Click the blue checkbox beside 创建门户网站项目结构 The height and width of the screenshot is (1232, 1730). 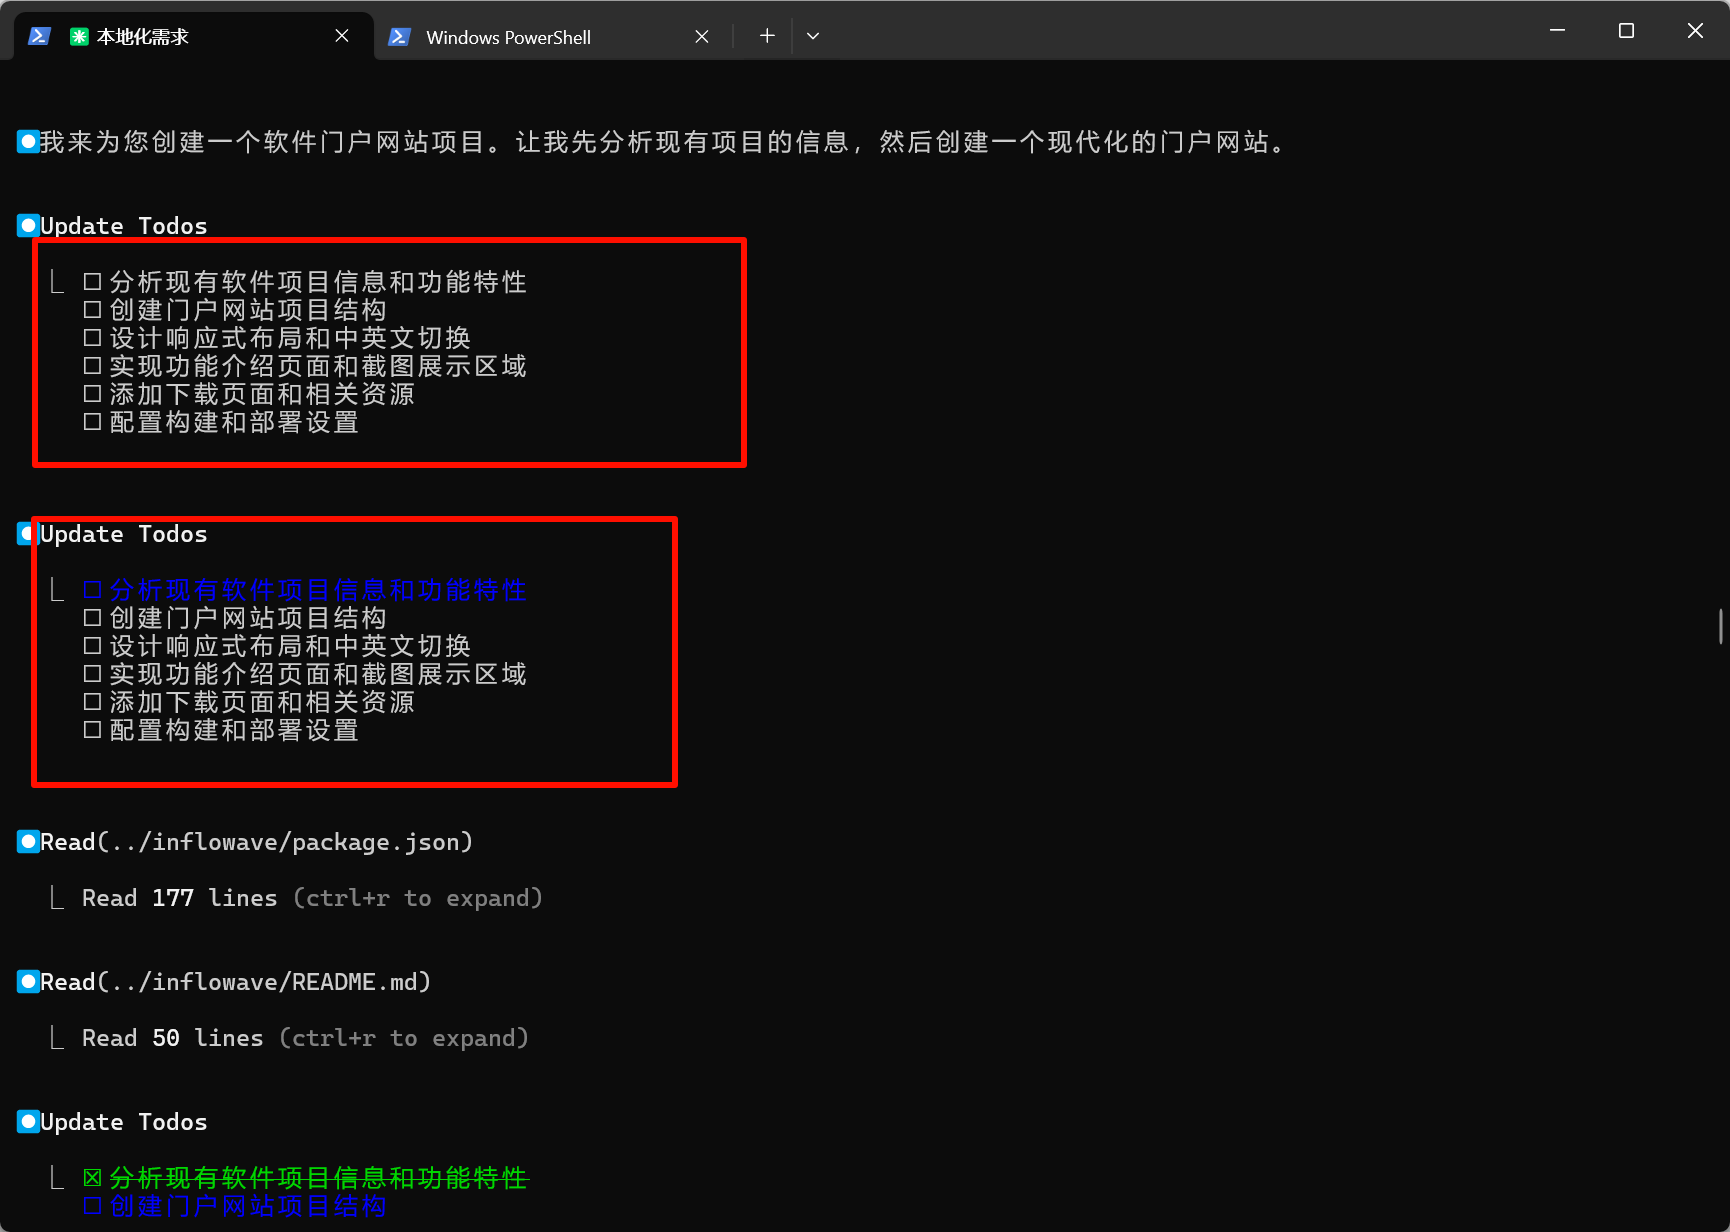coord(92,1206)
